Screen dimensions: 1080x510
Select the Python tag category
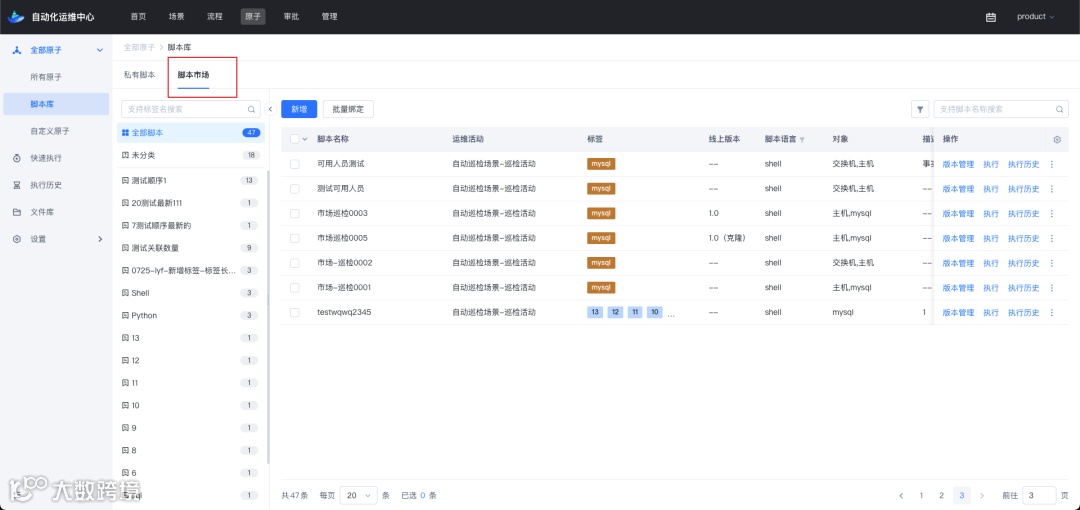[189, 316]
